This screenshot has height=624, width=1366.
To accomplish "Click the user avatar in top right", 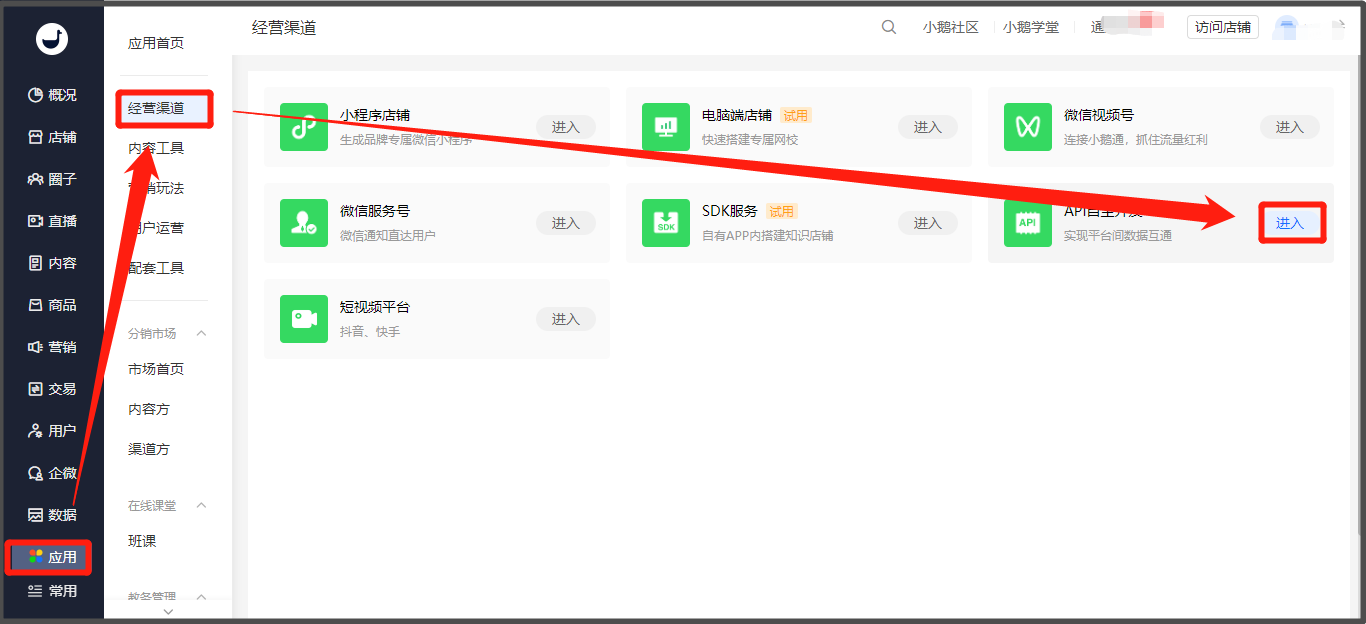I will pyautogui.click(x=1288, y=28).
